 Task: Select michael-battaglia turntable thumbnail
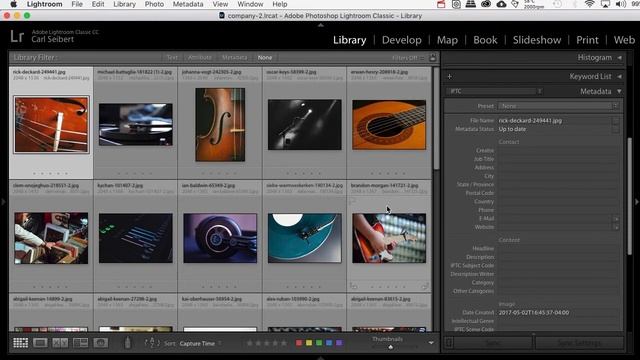click(136, 124)
